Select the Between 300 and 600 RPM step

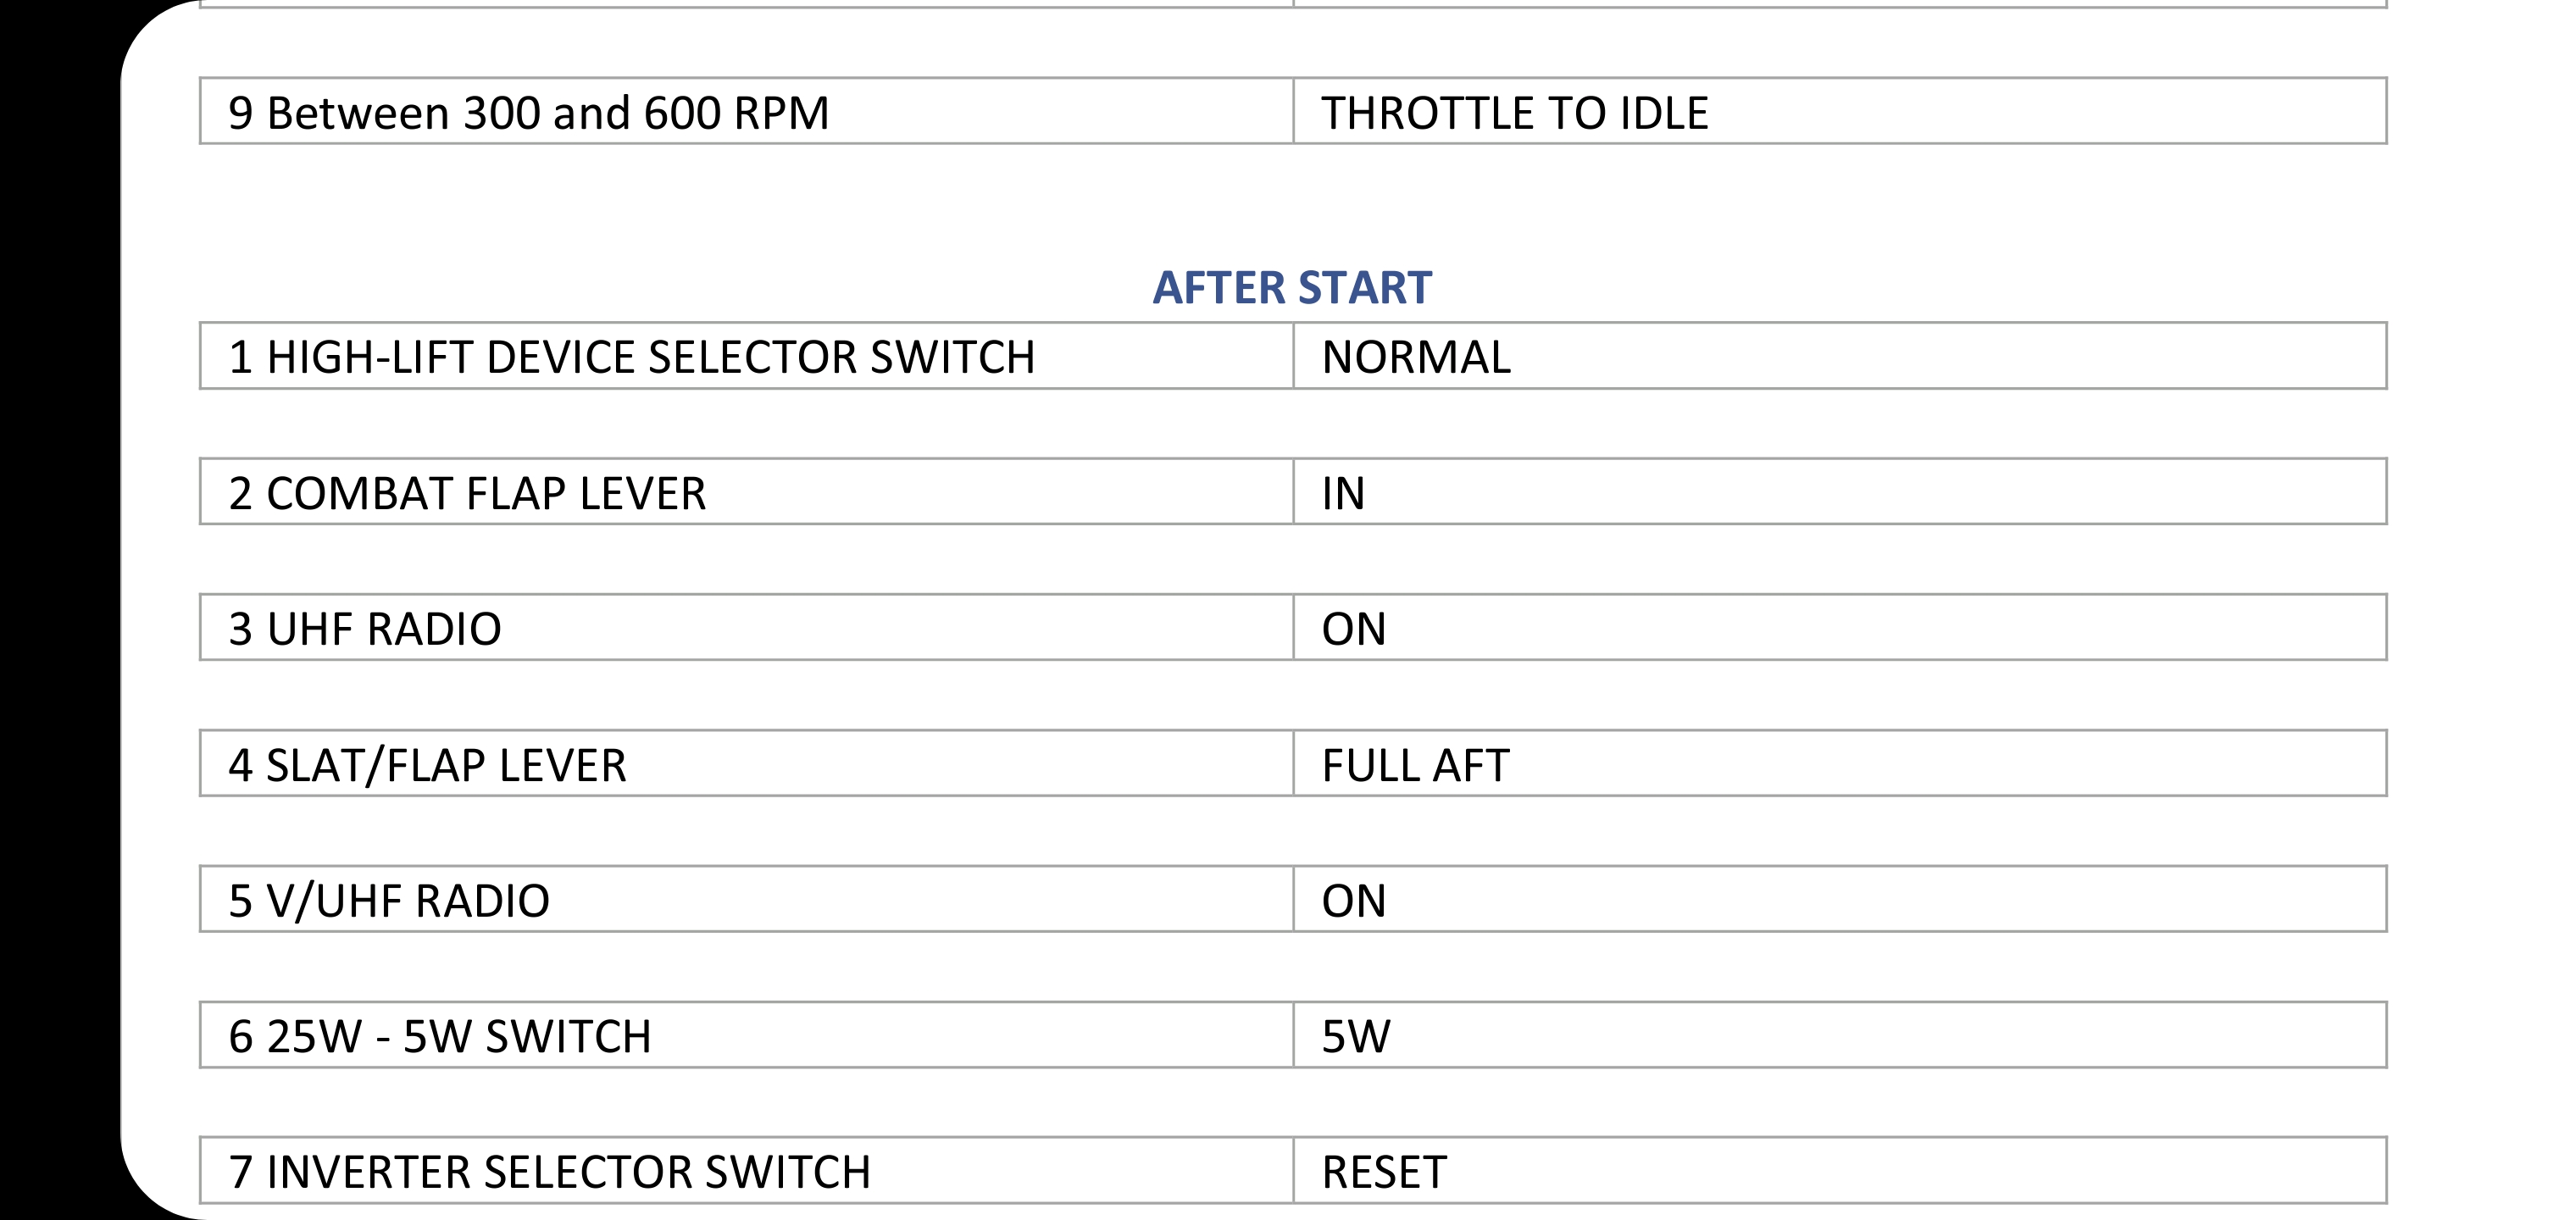[x=746, y=112]
